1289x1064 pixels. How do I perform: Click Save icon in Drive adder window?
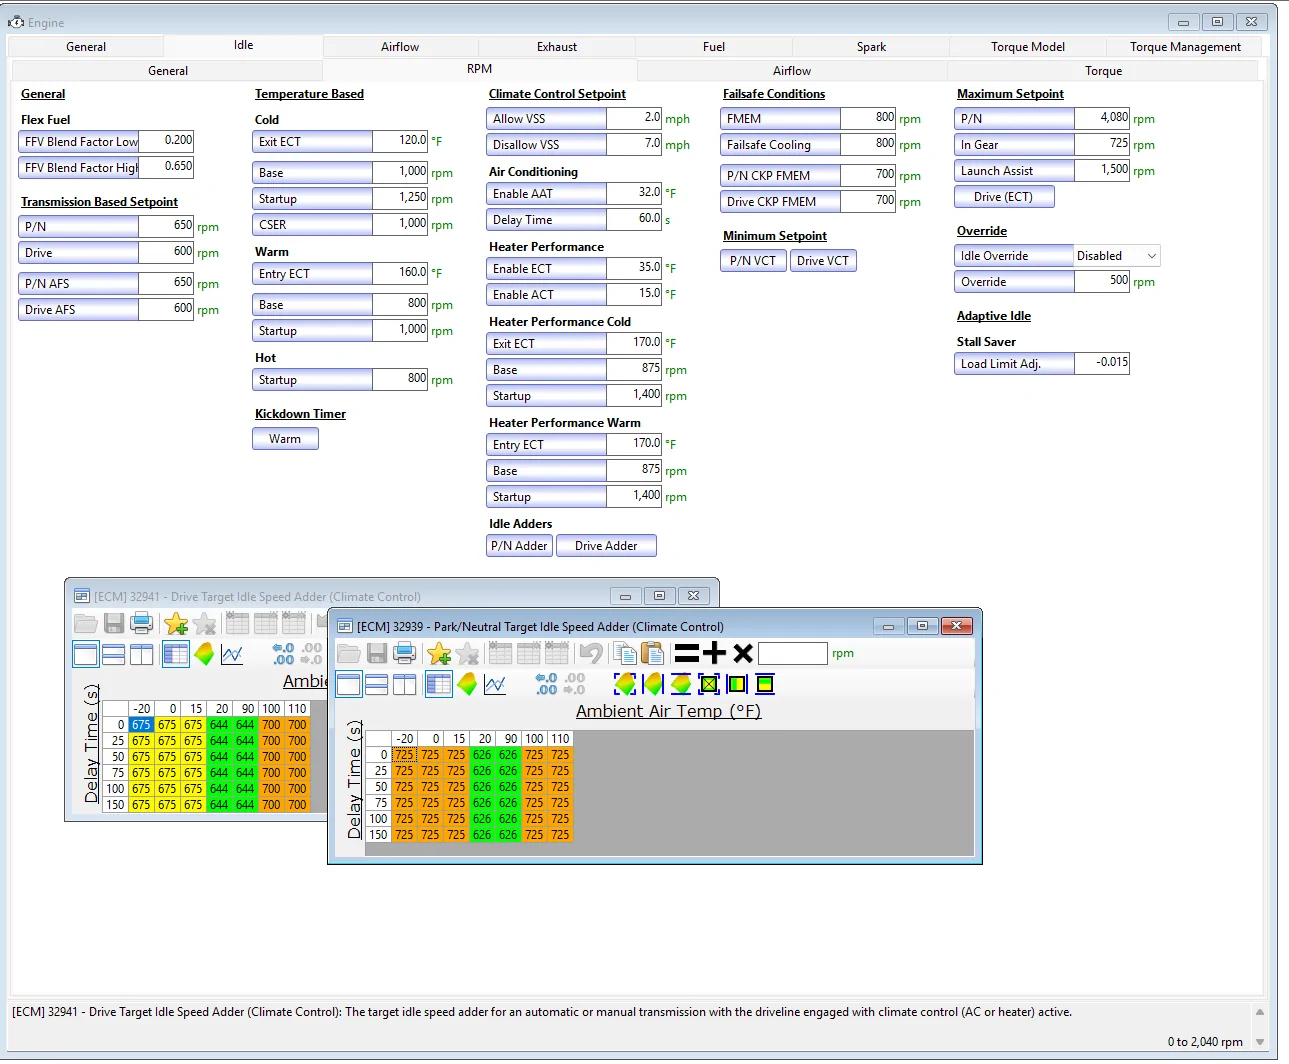click(x=114, y=624)
